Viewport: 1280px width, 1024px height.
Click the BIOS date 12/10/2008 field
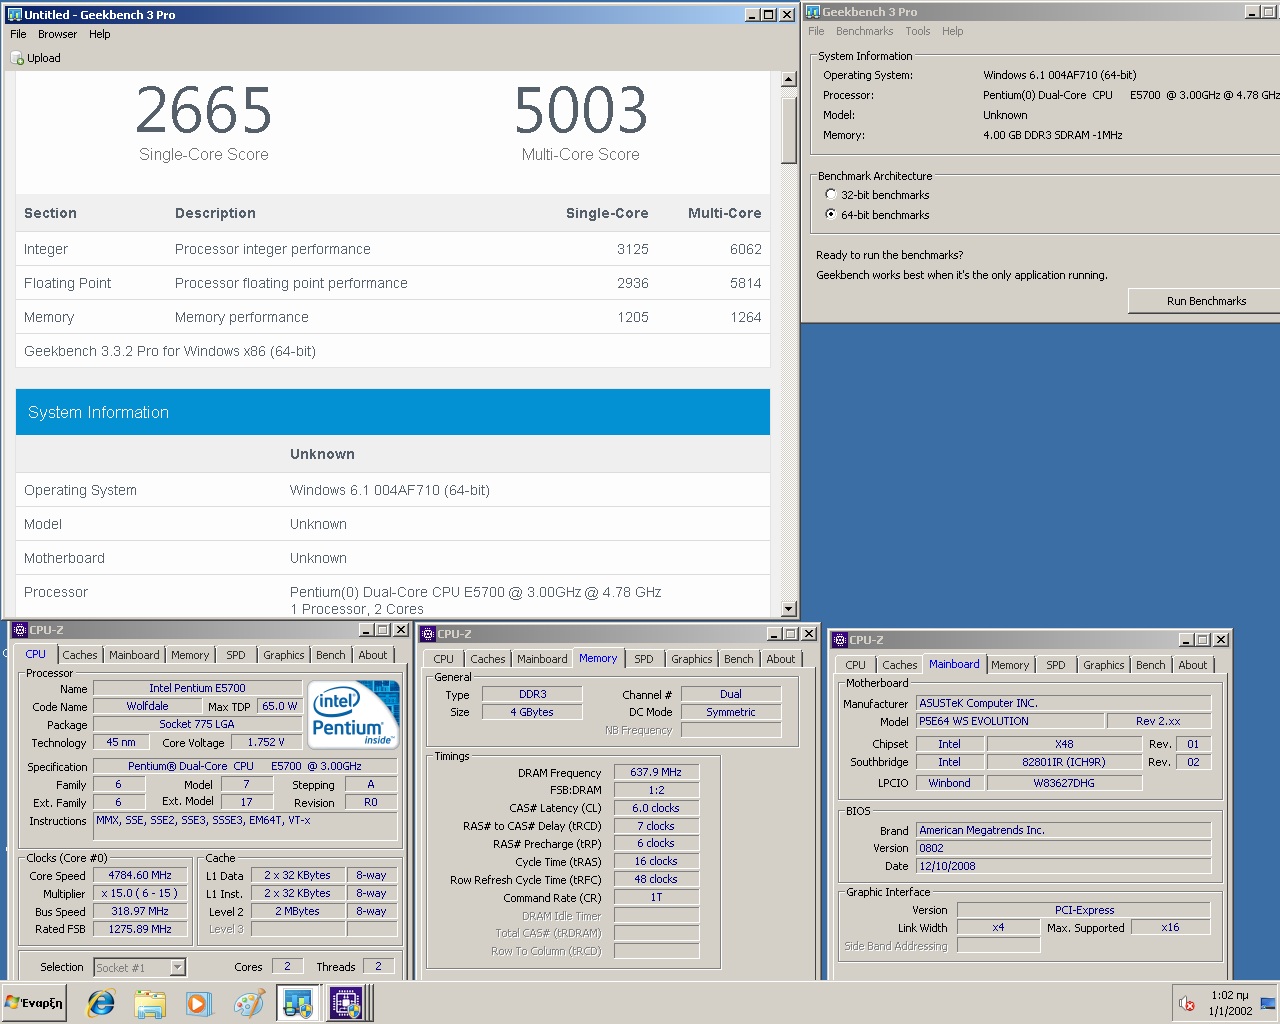point(1063,866)
